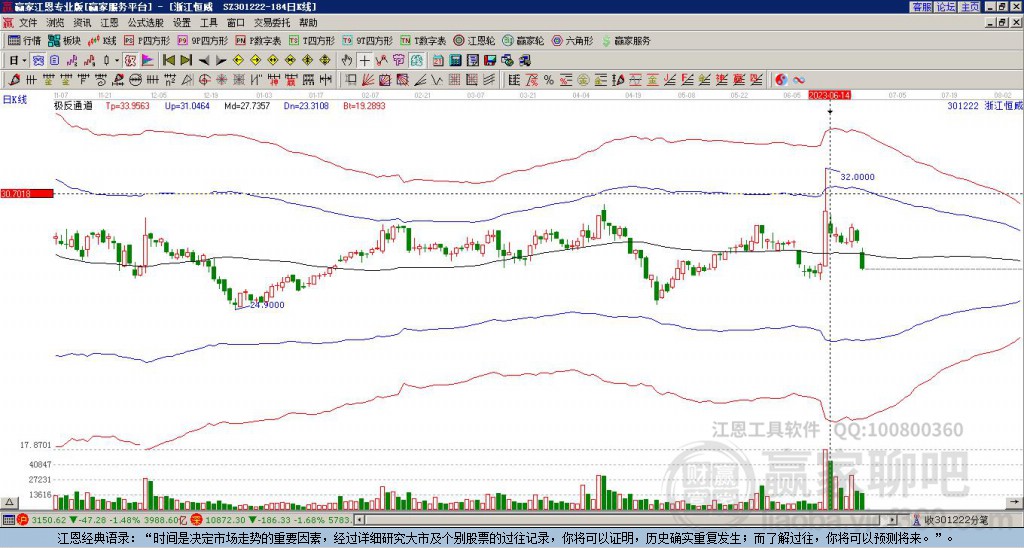Click the save floppy disk icon
This screenshot has height=548, width=1024.
pyautogui.click(x=490, y=61)
